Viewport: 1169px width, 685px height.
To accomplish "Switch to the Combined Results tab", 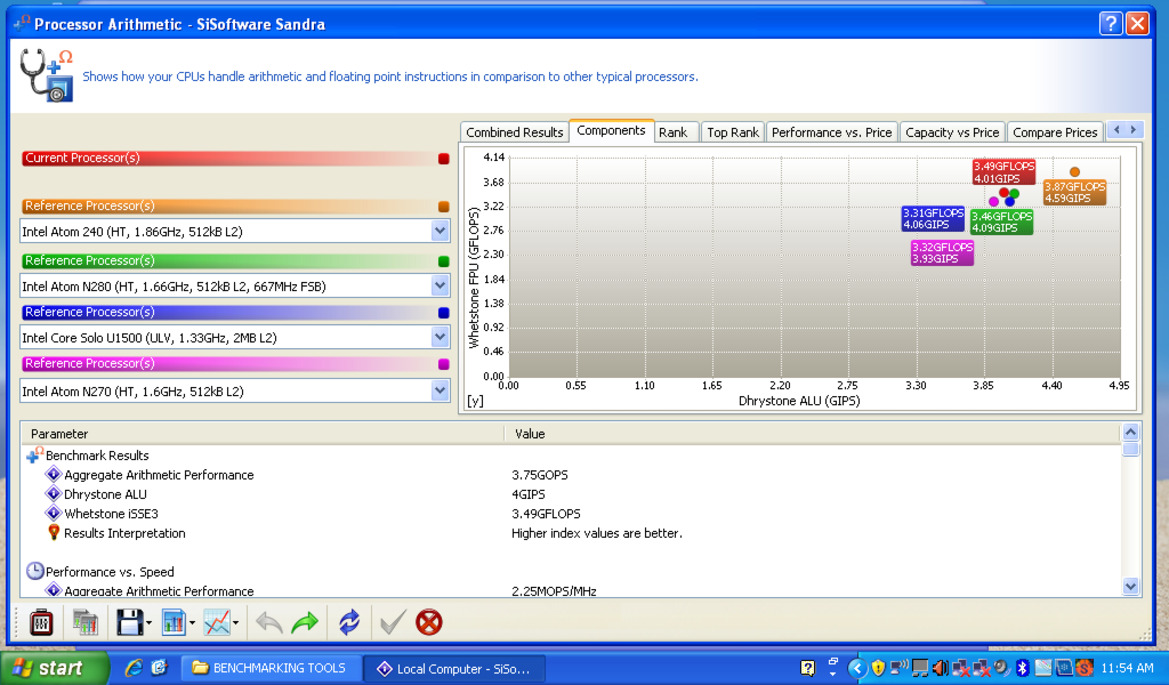I will coord(514,132).
